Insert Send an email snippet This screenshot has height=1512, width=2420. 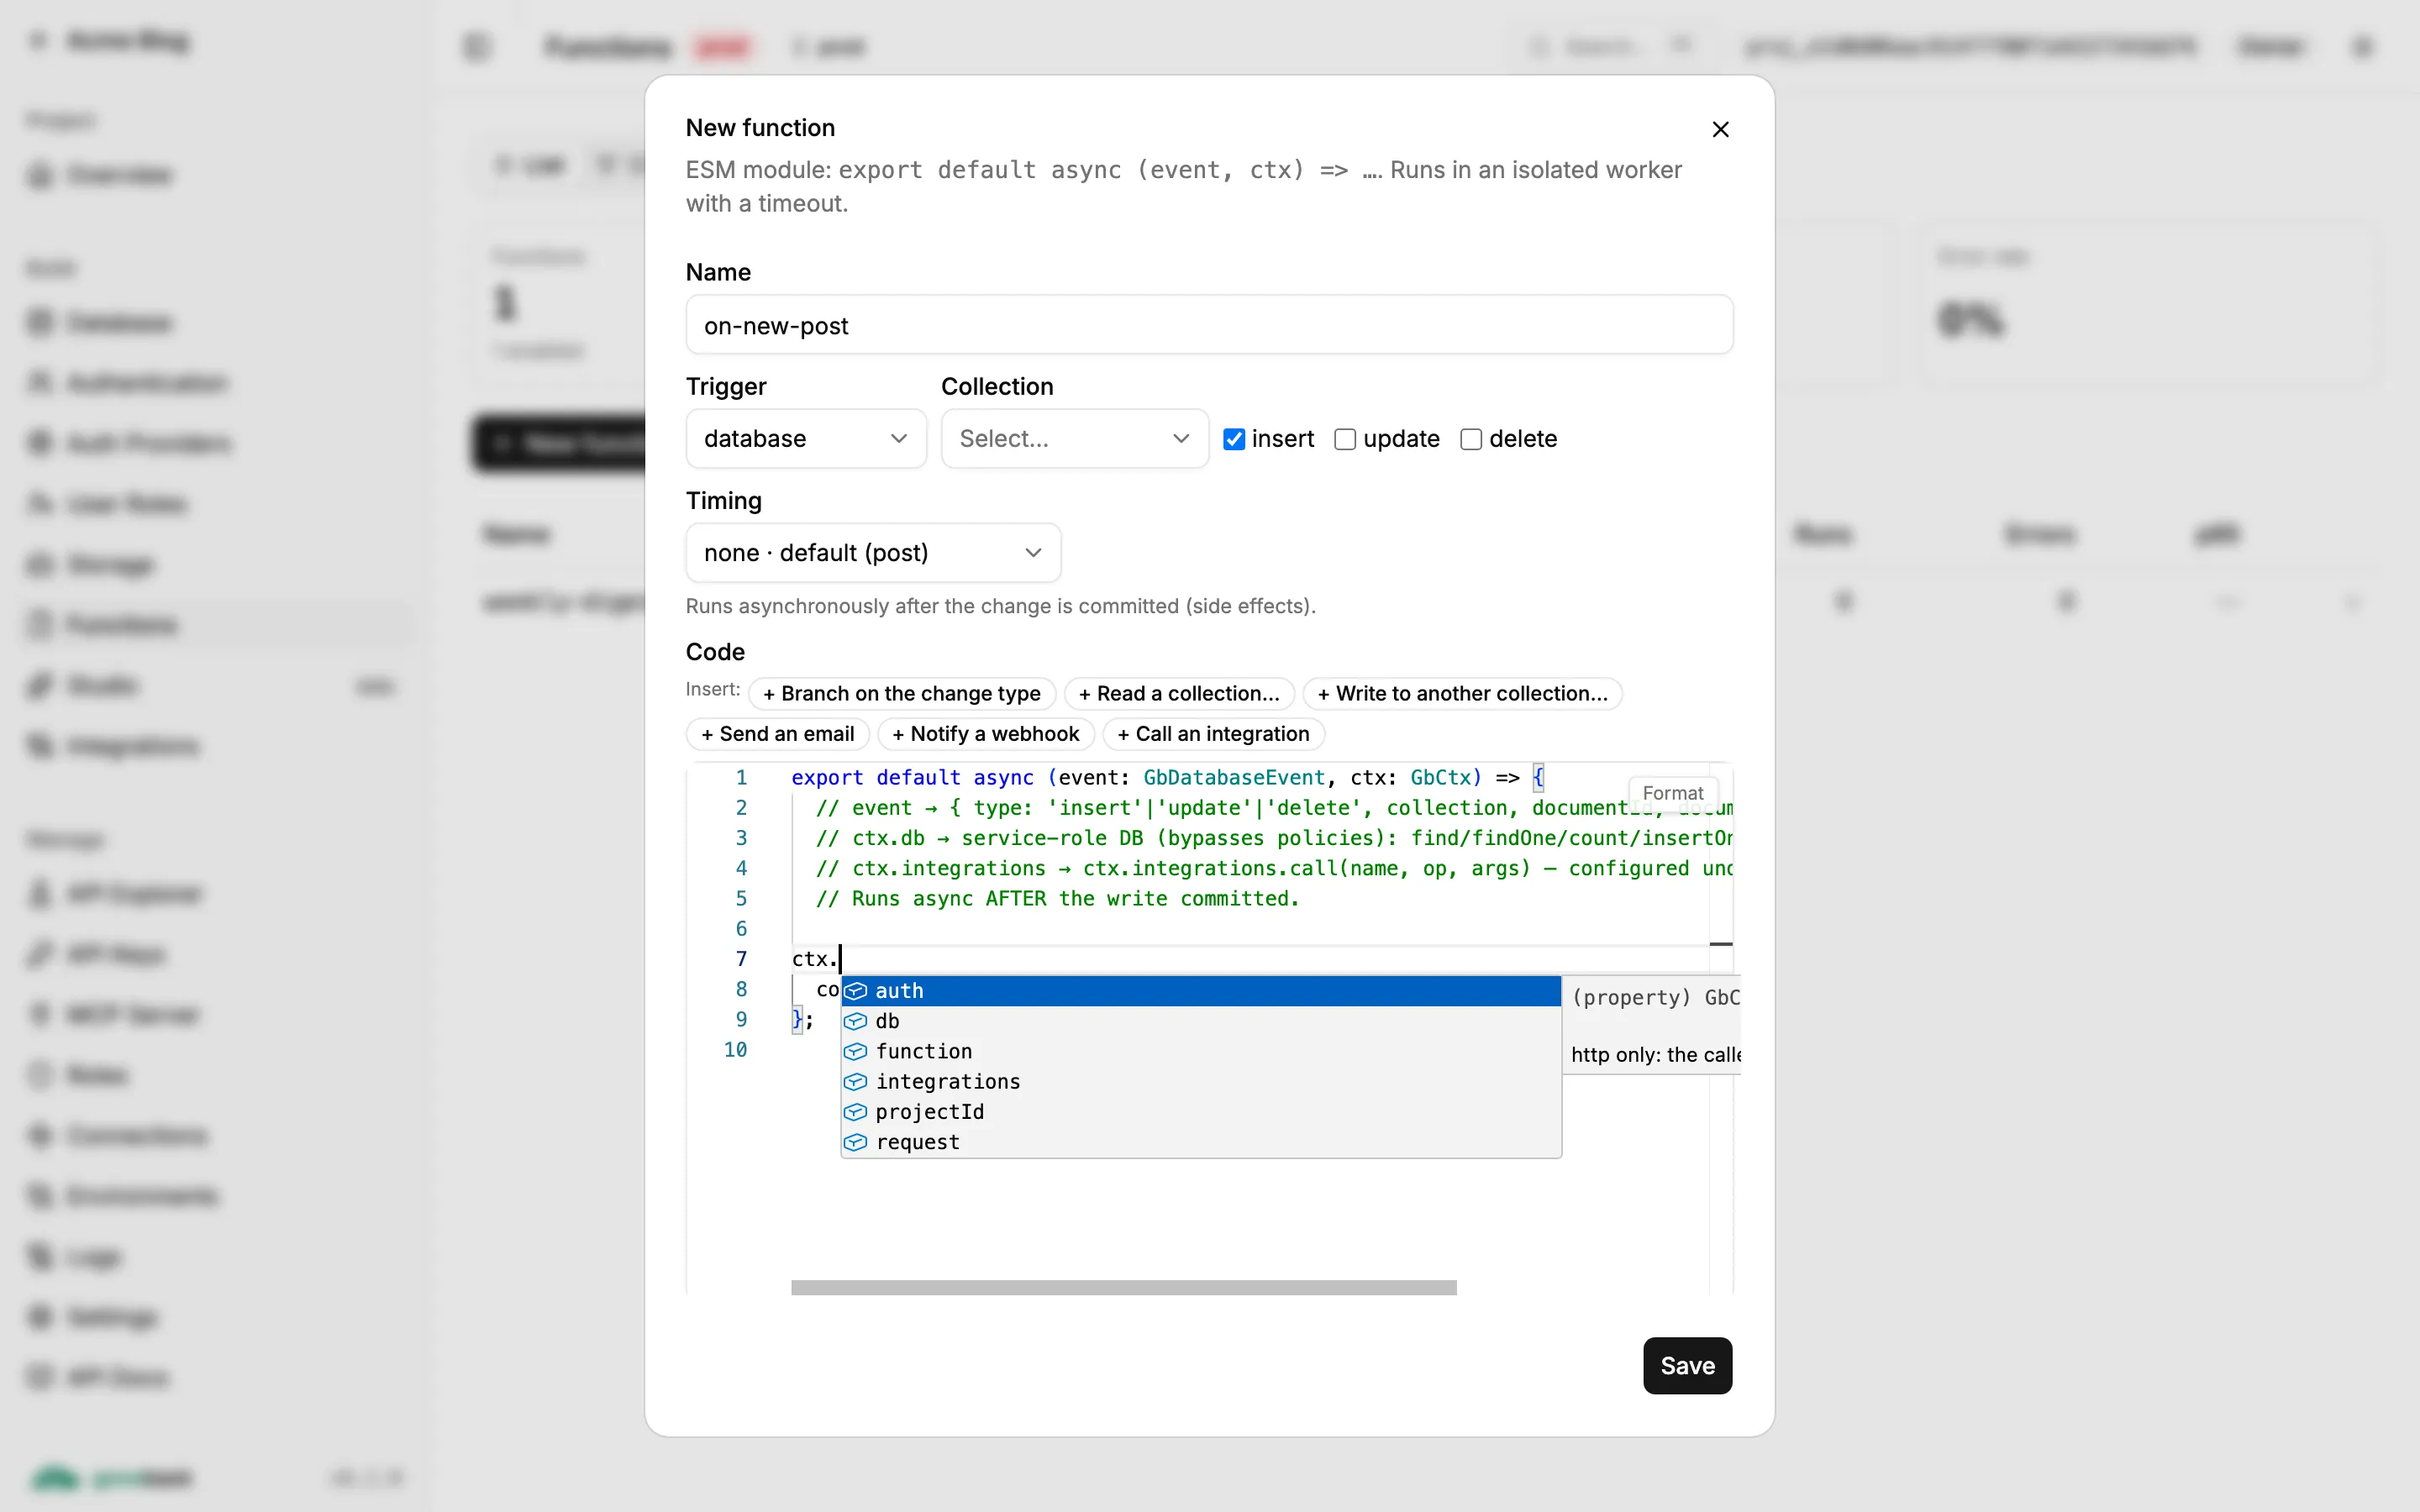pyautogui.click(x=777, y=734)
